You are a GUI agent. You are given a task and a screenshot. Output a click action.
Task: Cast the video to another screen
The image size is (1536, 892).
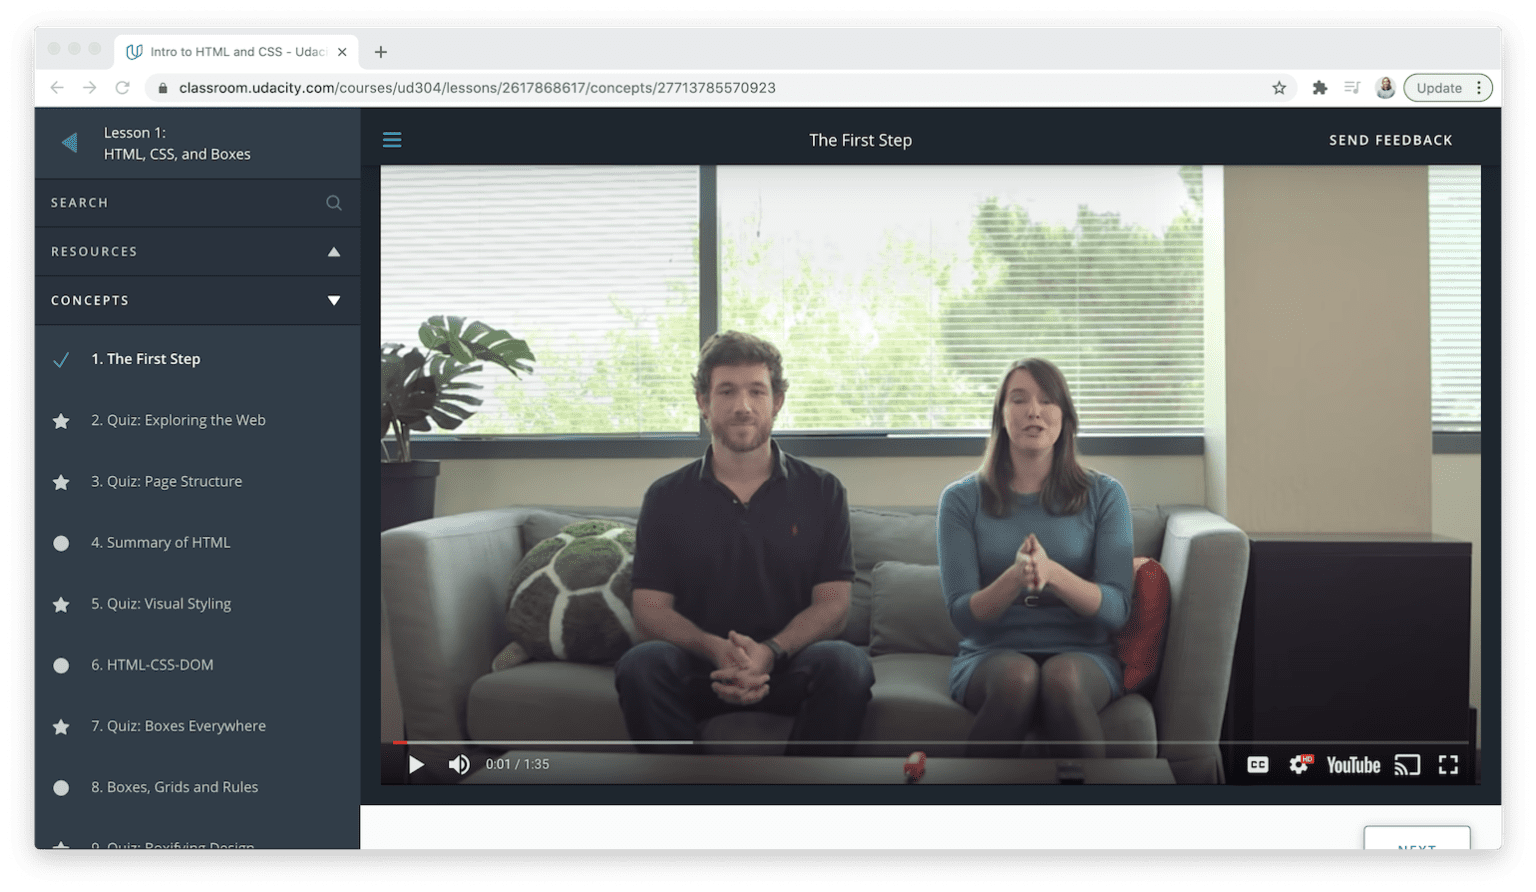[x=1407, y=764]
